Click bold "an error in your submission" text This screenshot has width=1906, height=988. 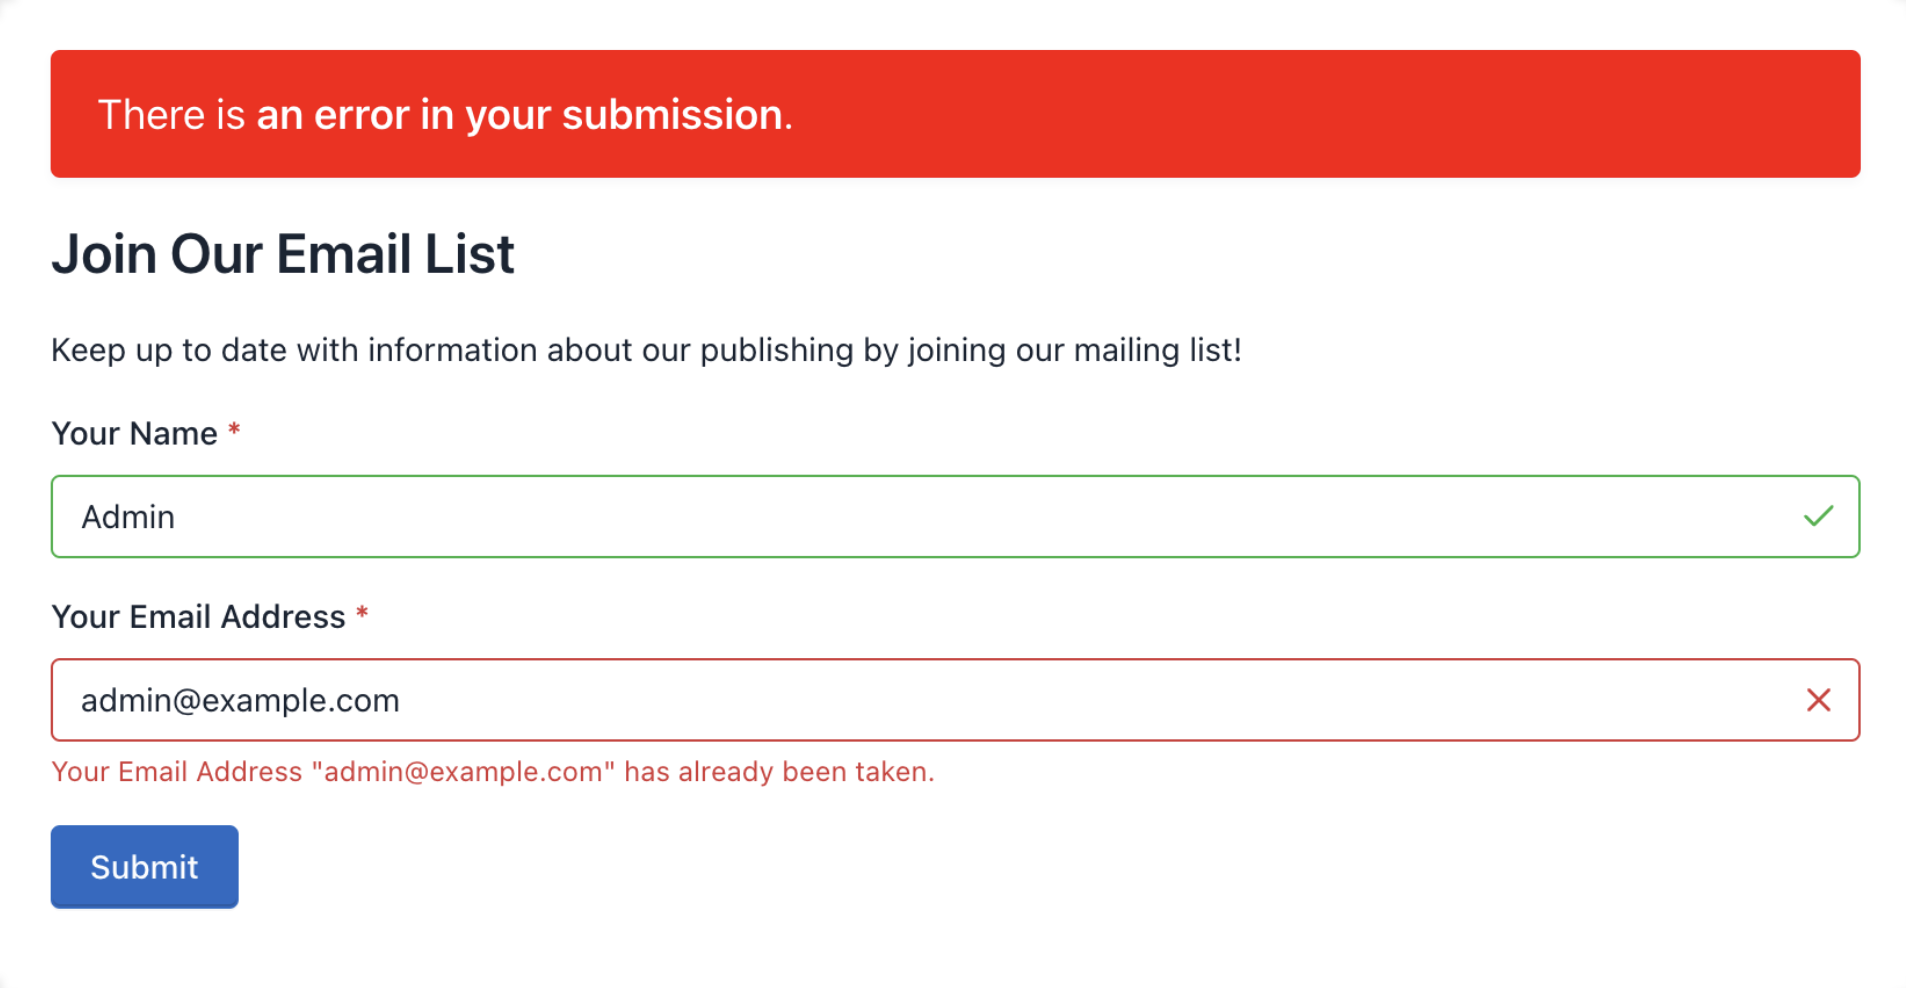tap(520, 115)
